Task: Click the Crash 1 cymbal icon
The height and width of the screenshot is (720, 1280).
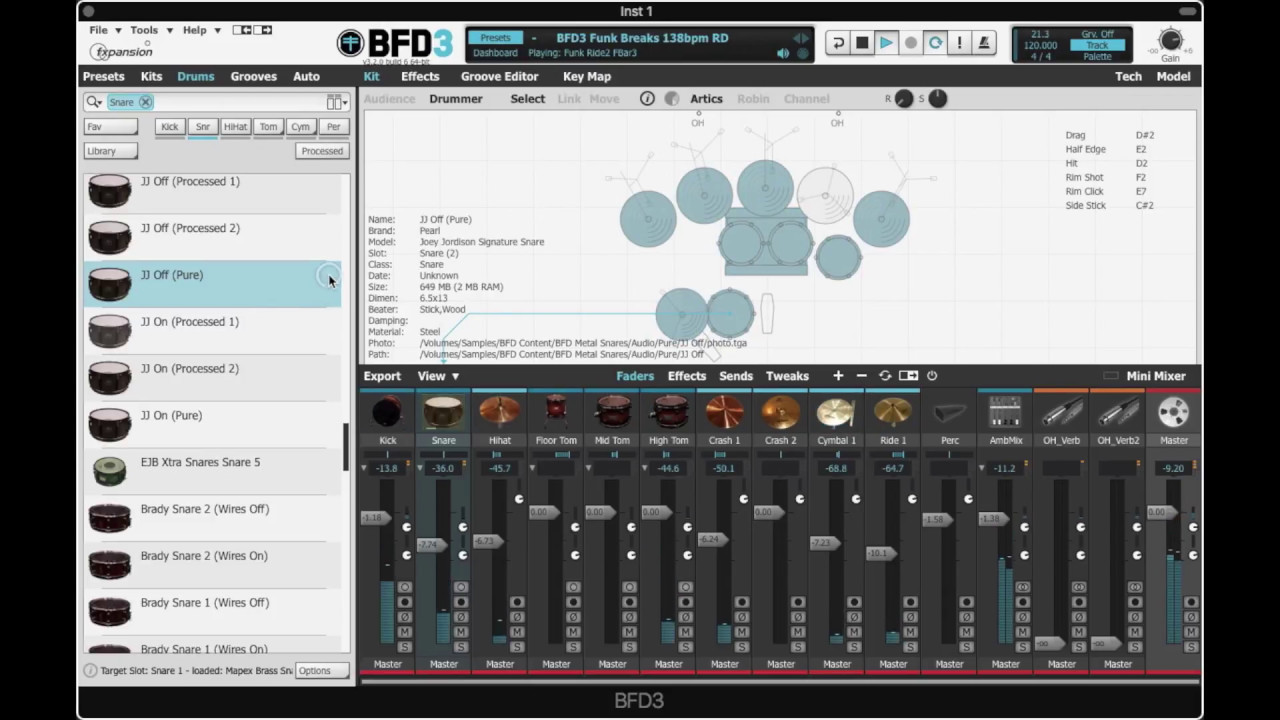Action: 724,412
